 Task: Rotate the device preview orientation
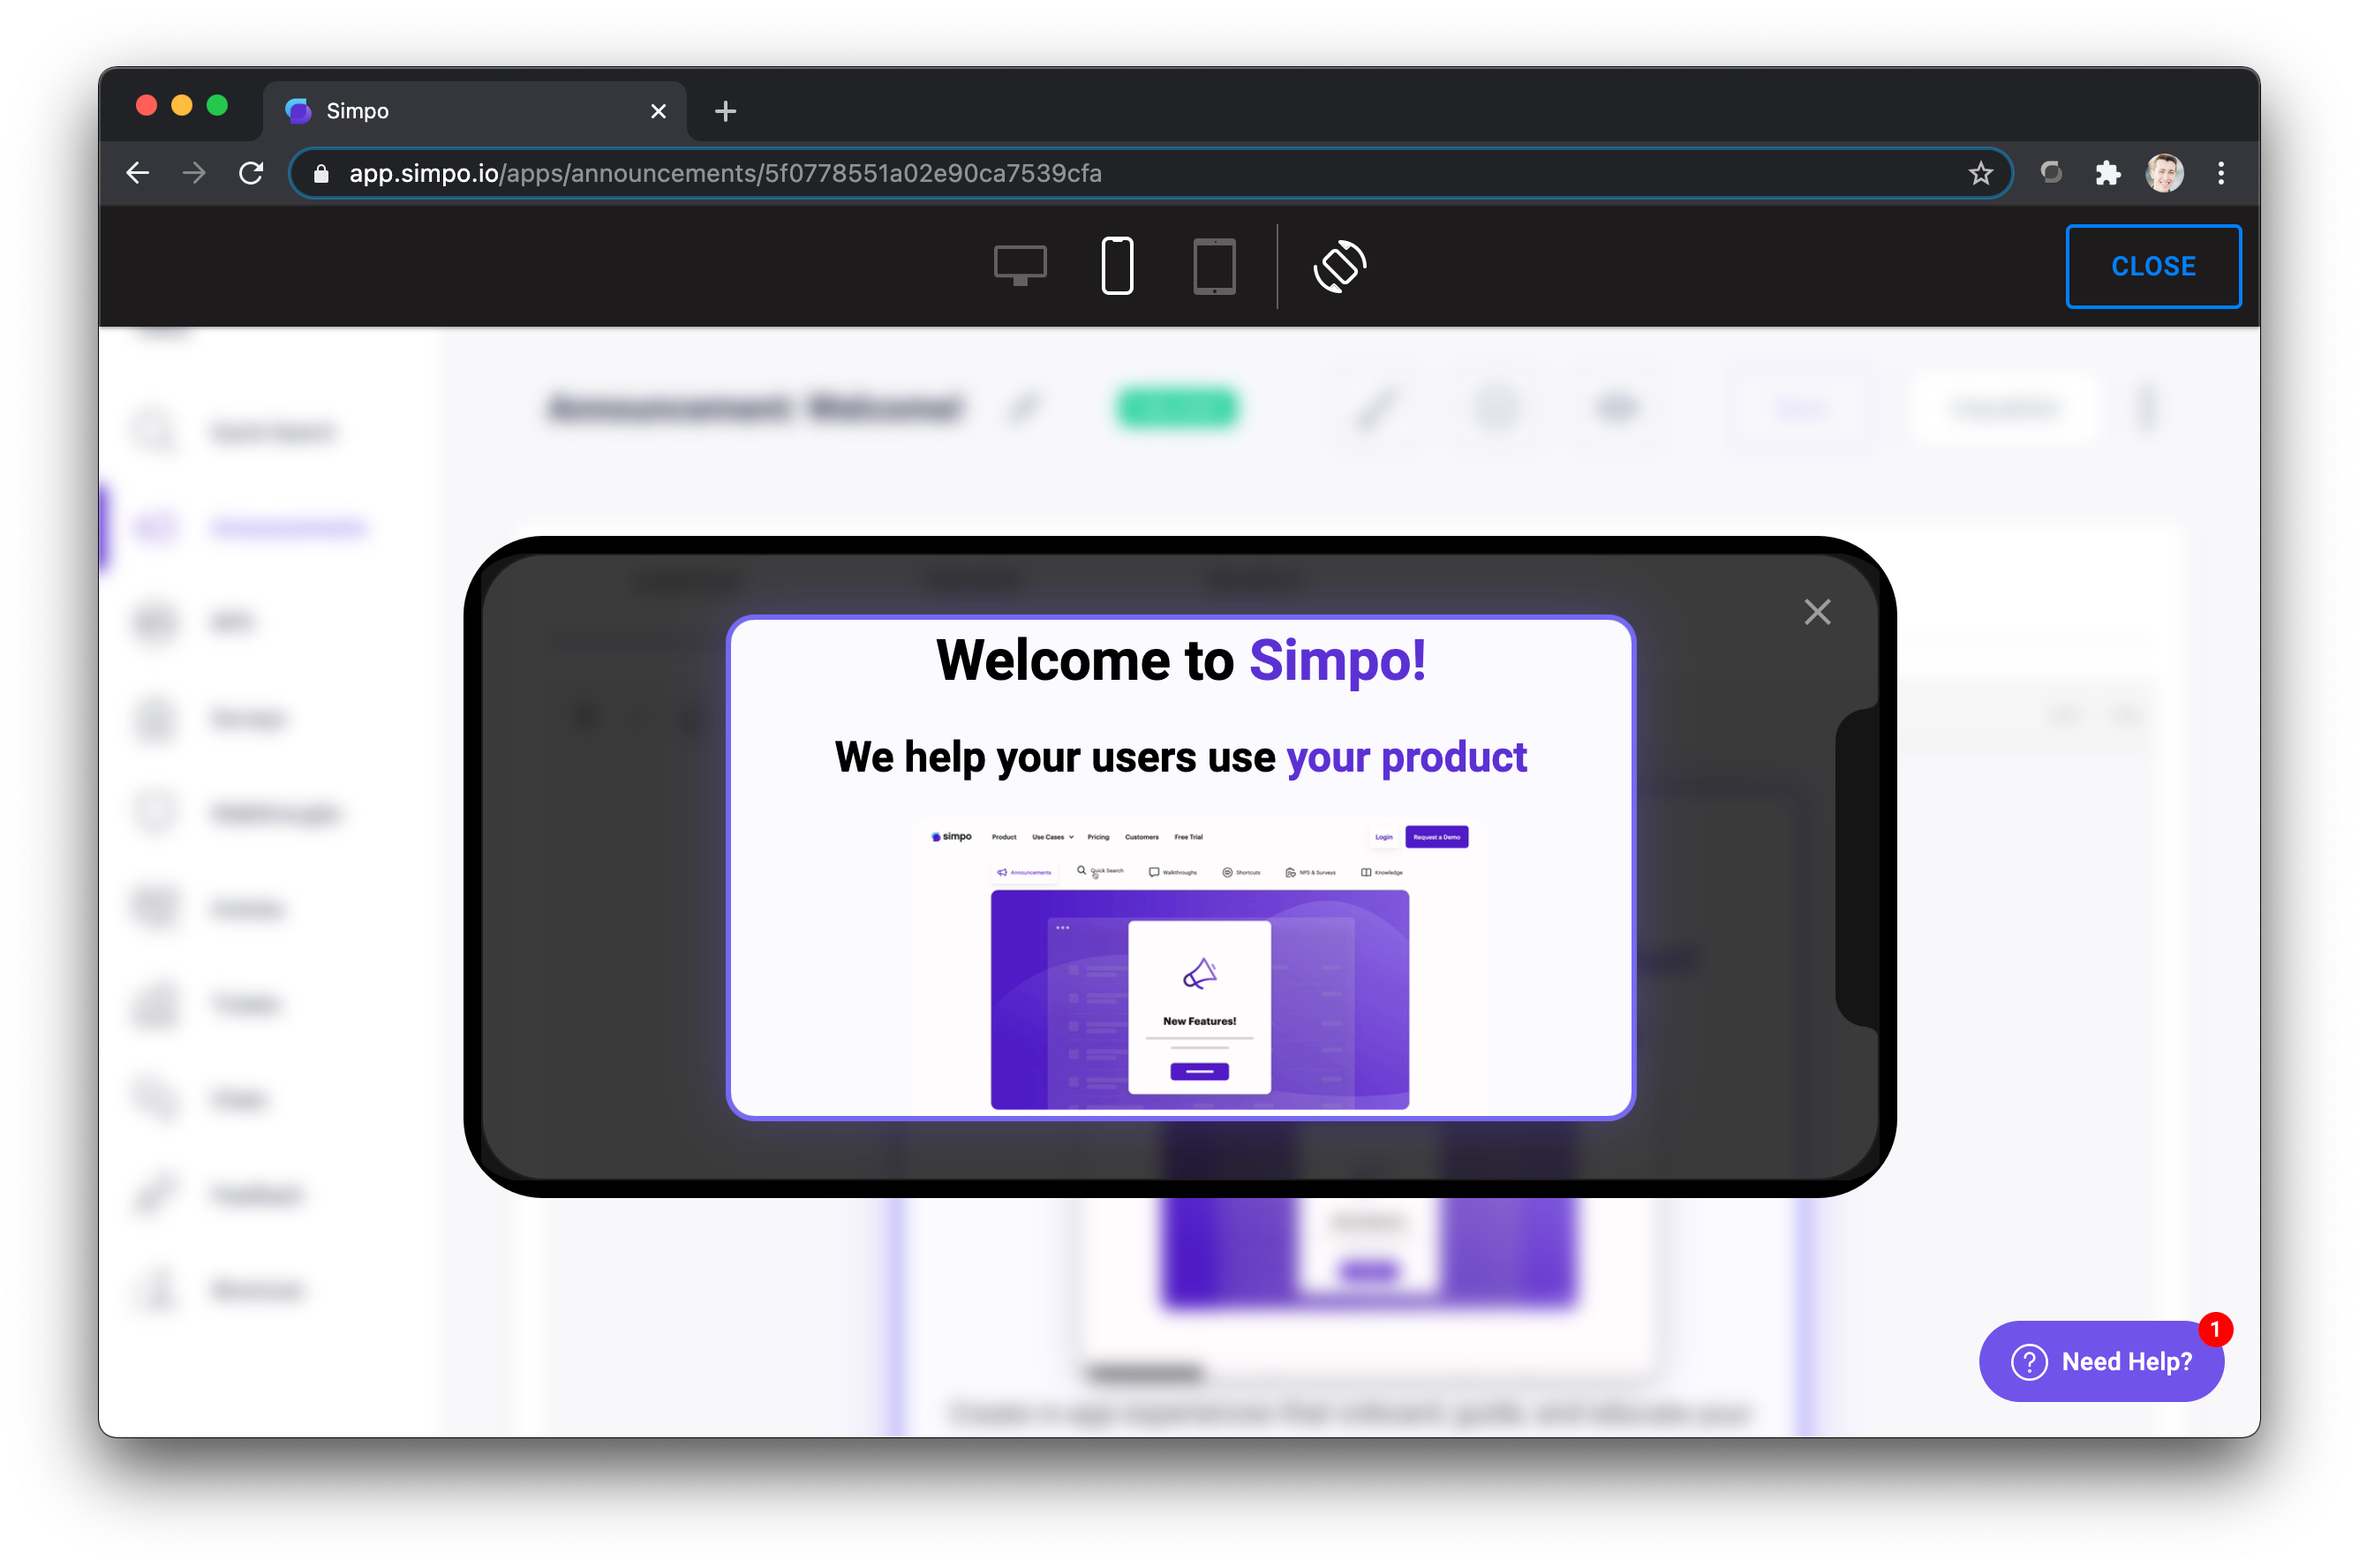[1339, 266]
